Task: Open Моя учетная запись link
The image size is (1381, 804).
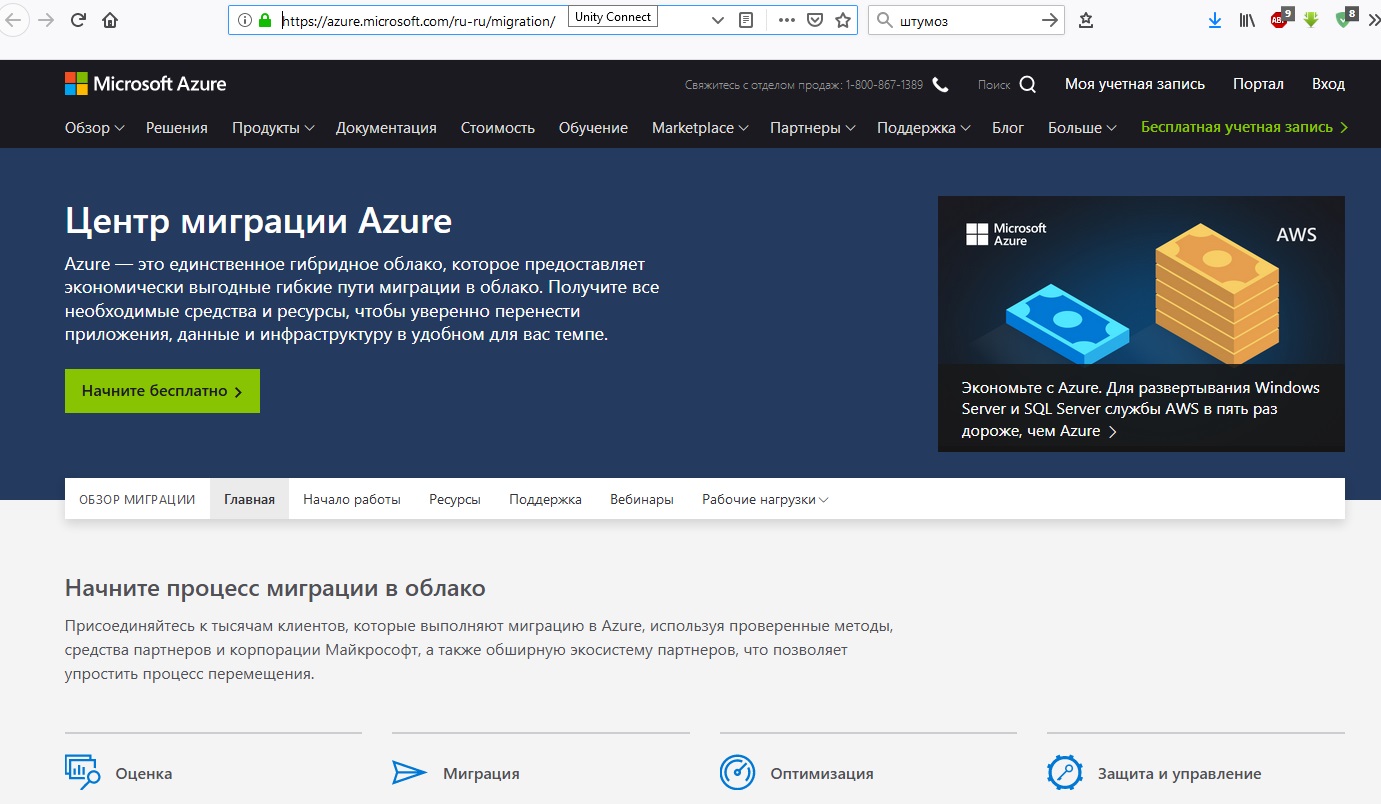Action: click(x=1135, y=84)
